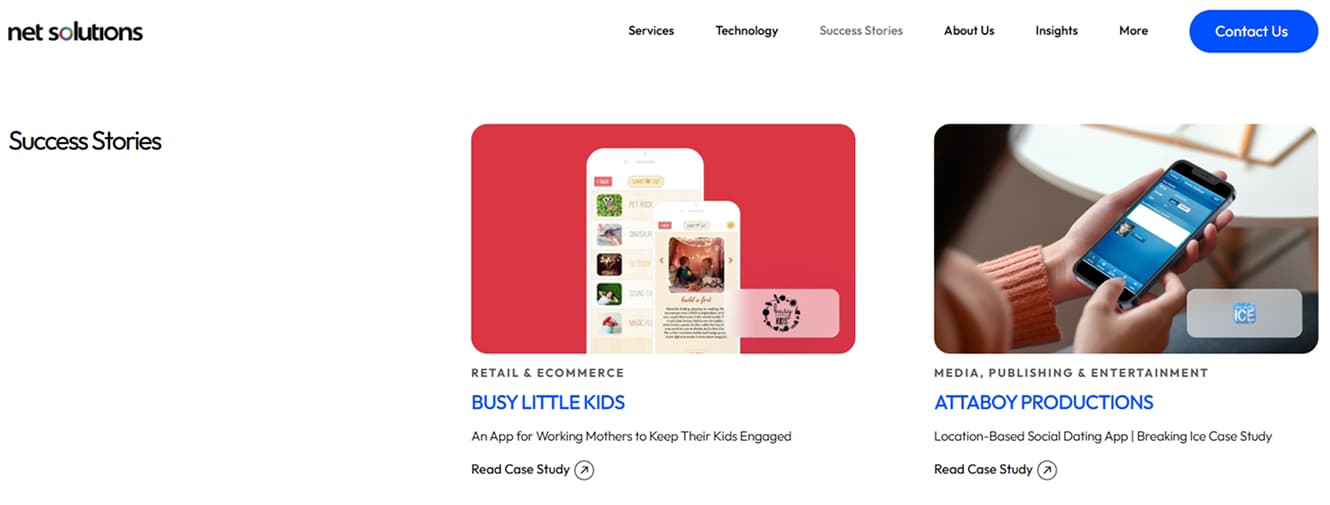Click the Busy Little Kids logo badge
Viewport: 1330px width, 505px height.
(782, 313)
